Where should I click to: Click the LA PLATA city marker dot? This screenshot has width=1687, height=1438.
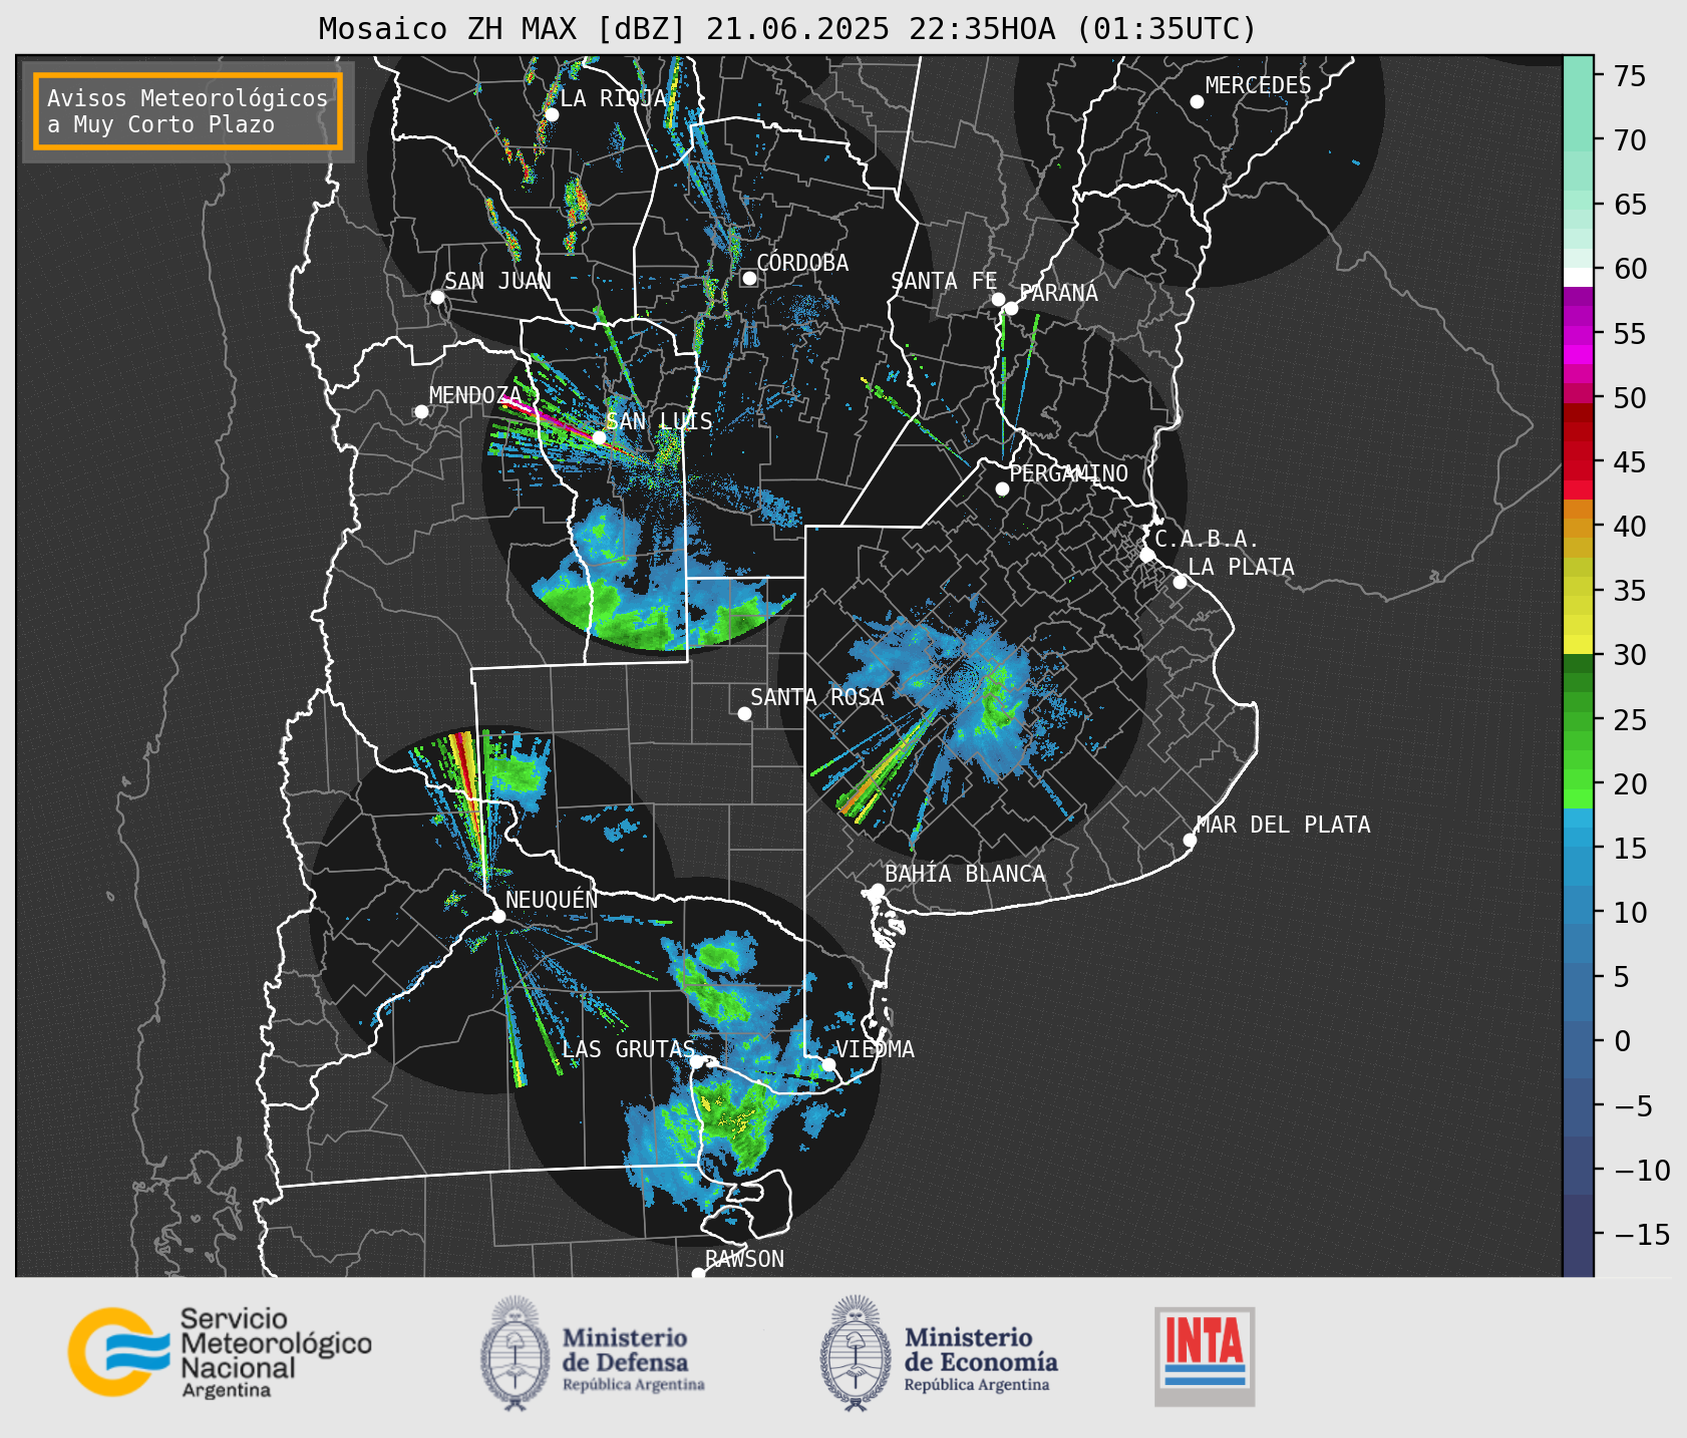pos(1180,582)
